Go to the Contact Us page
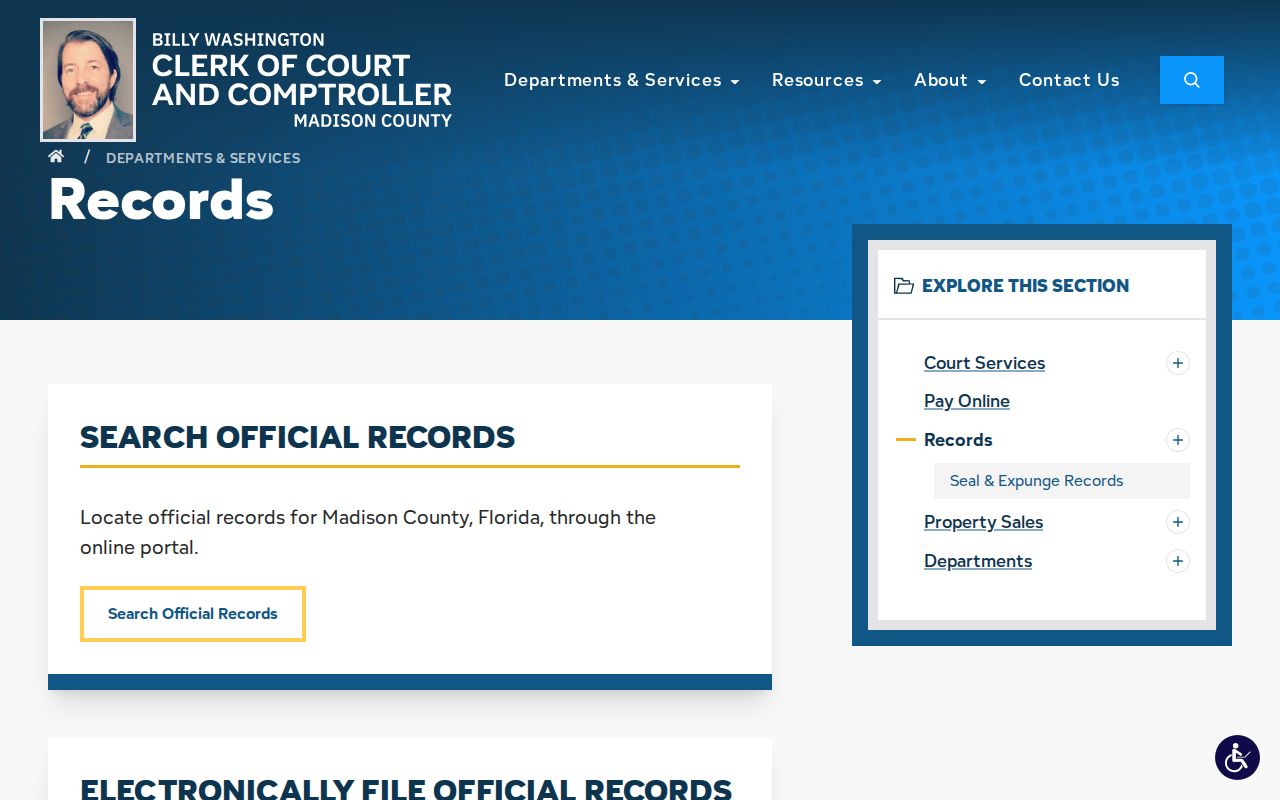The width and height of the screenshot is (1280, 800). [1069, 80]
